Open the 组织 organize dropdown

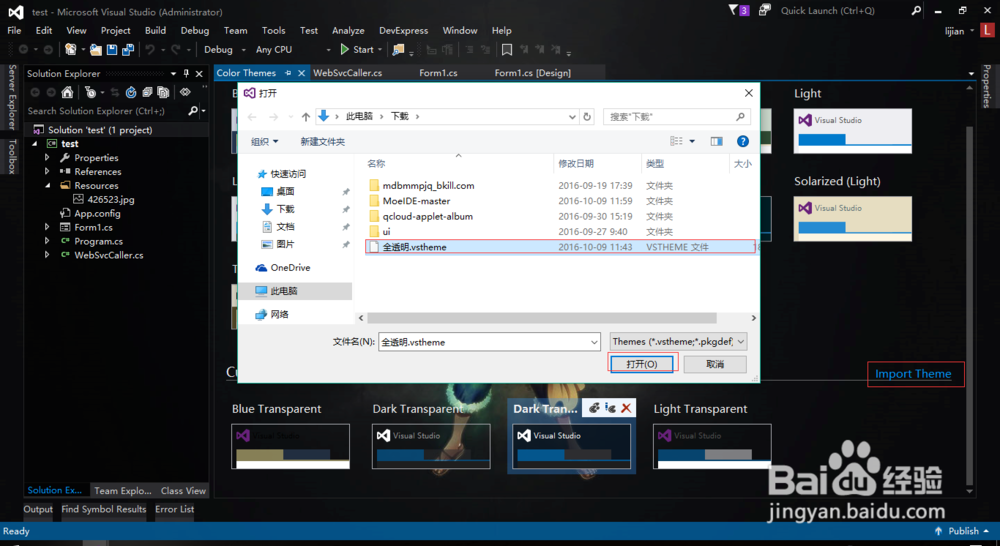pos(264,142)
